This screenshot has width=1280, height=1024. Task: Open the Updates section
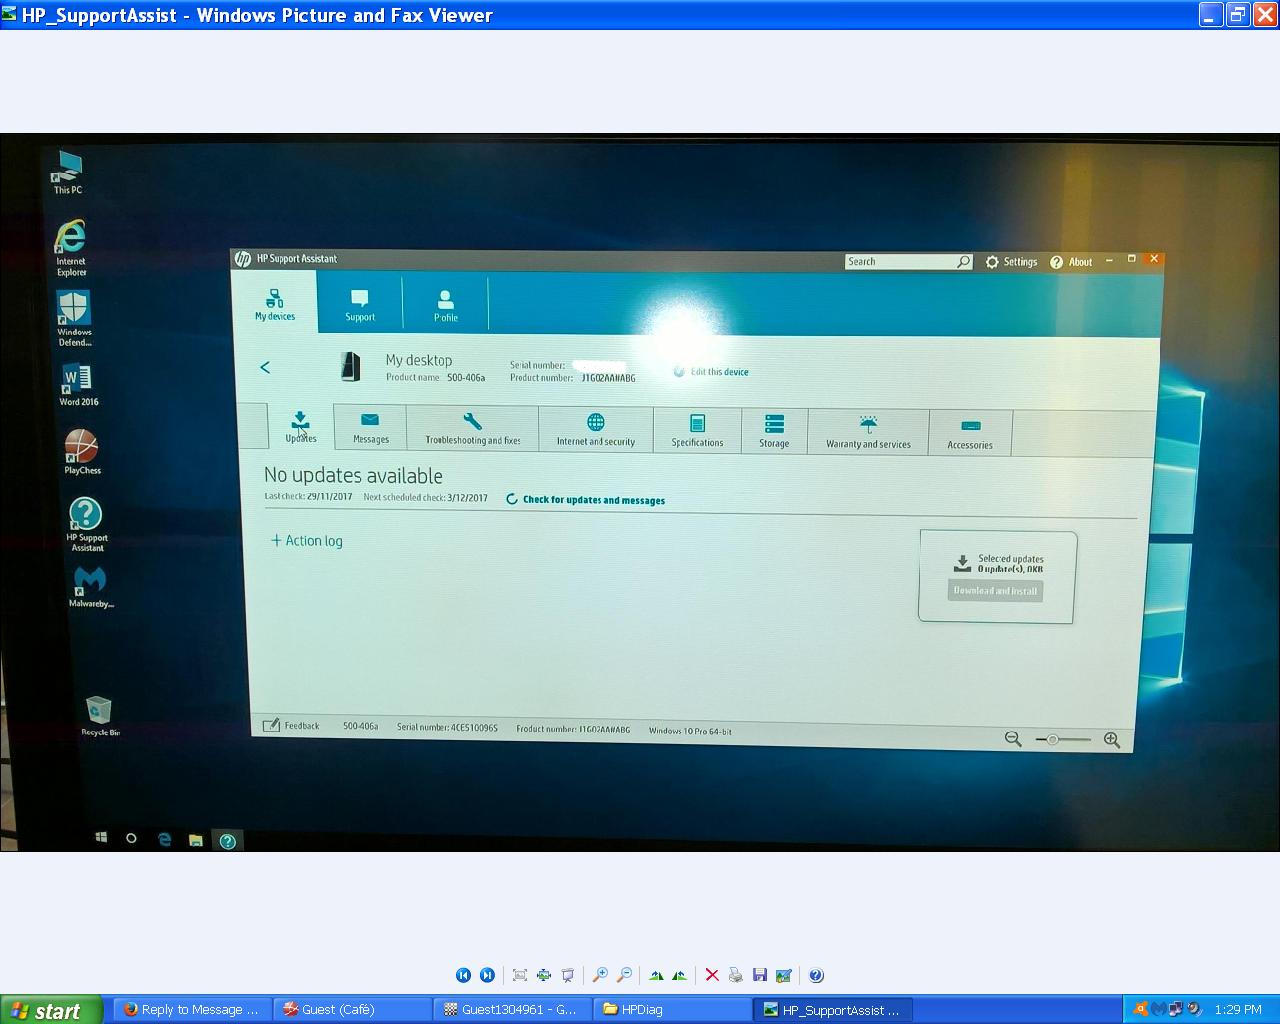coord(300,426)
